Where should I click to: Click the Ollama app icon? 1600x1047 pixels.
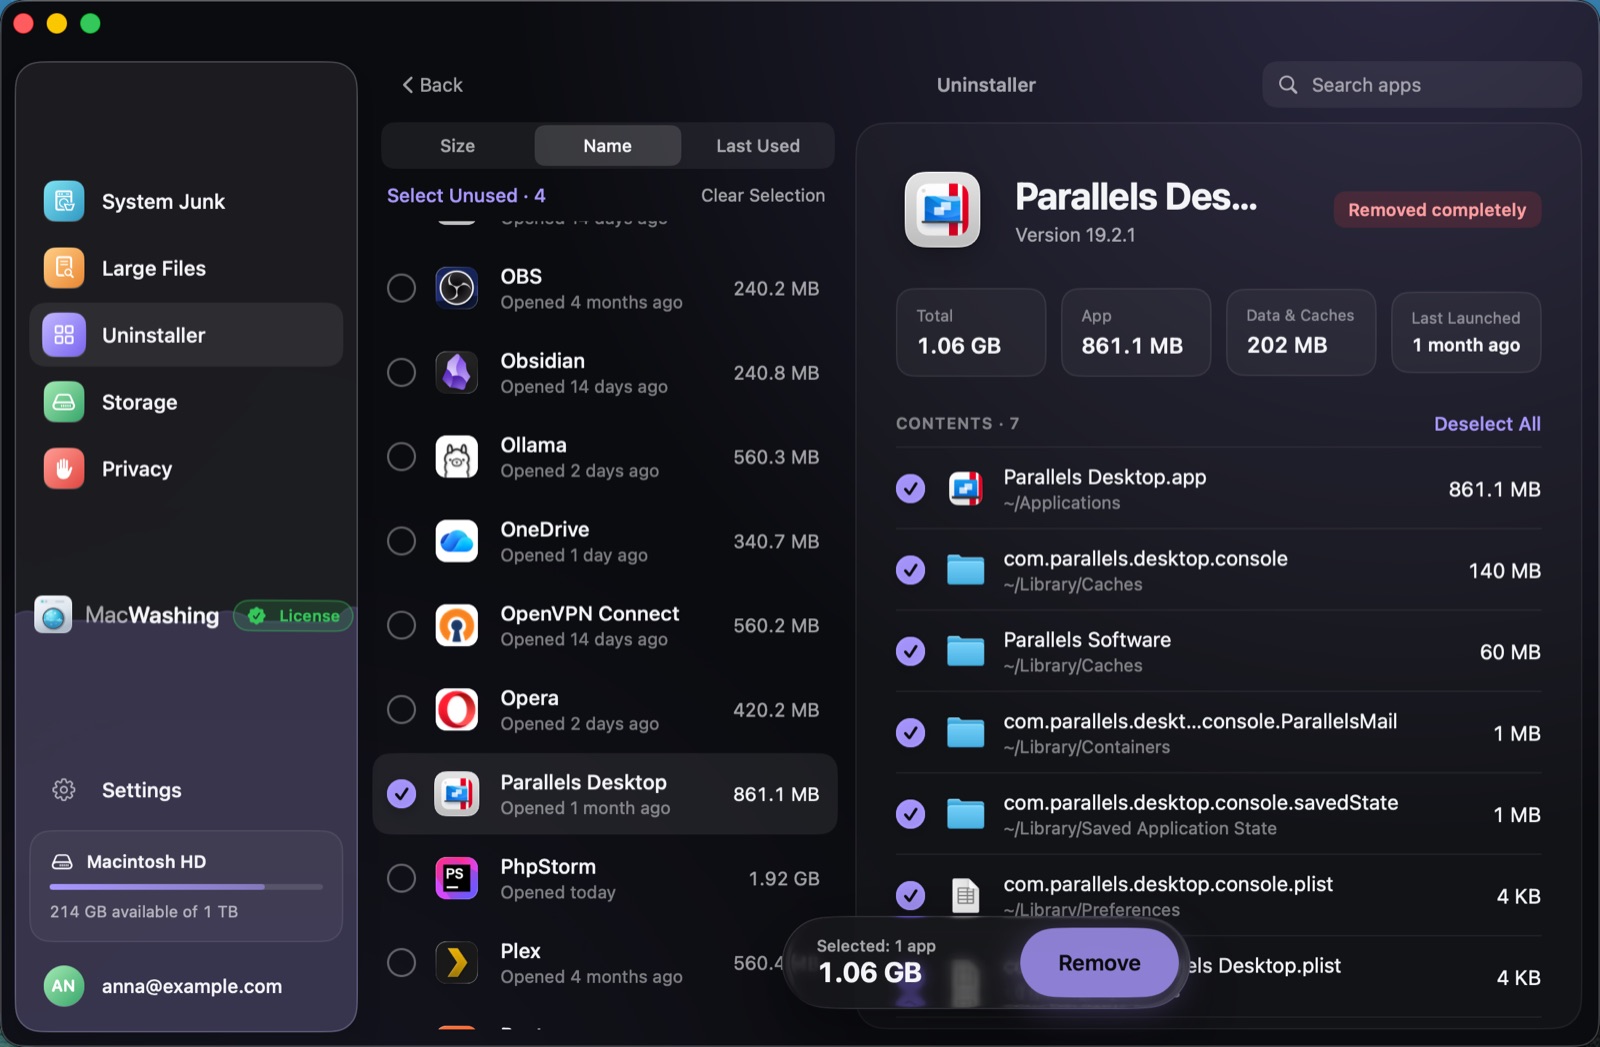click(457, 457)
